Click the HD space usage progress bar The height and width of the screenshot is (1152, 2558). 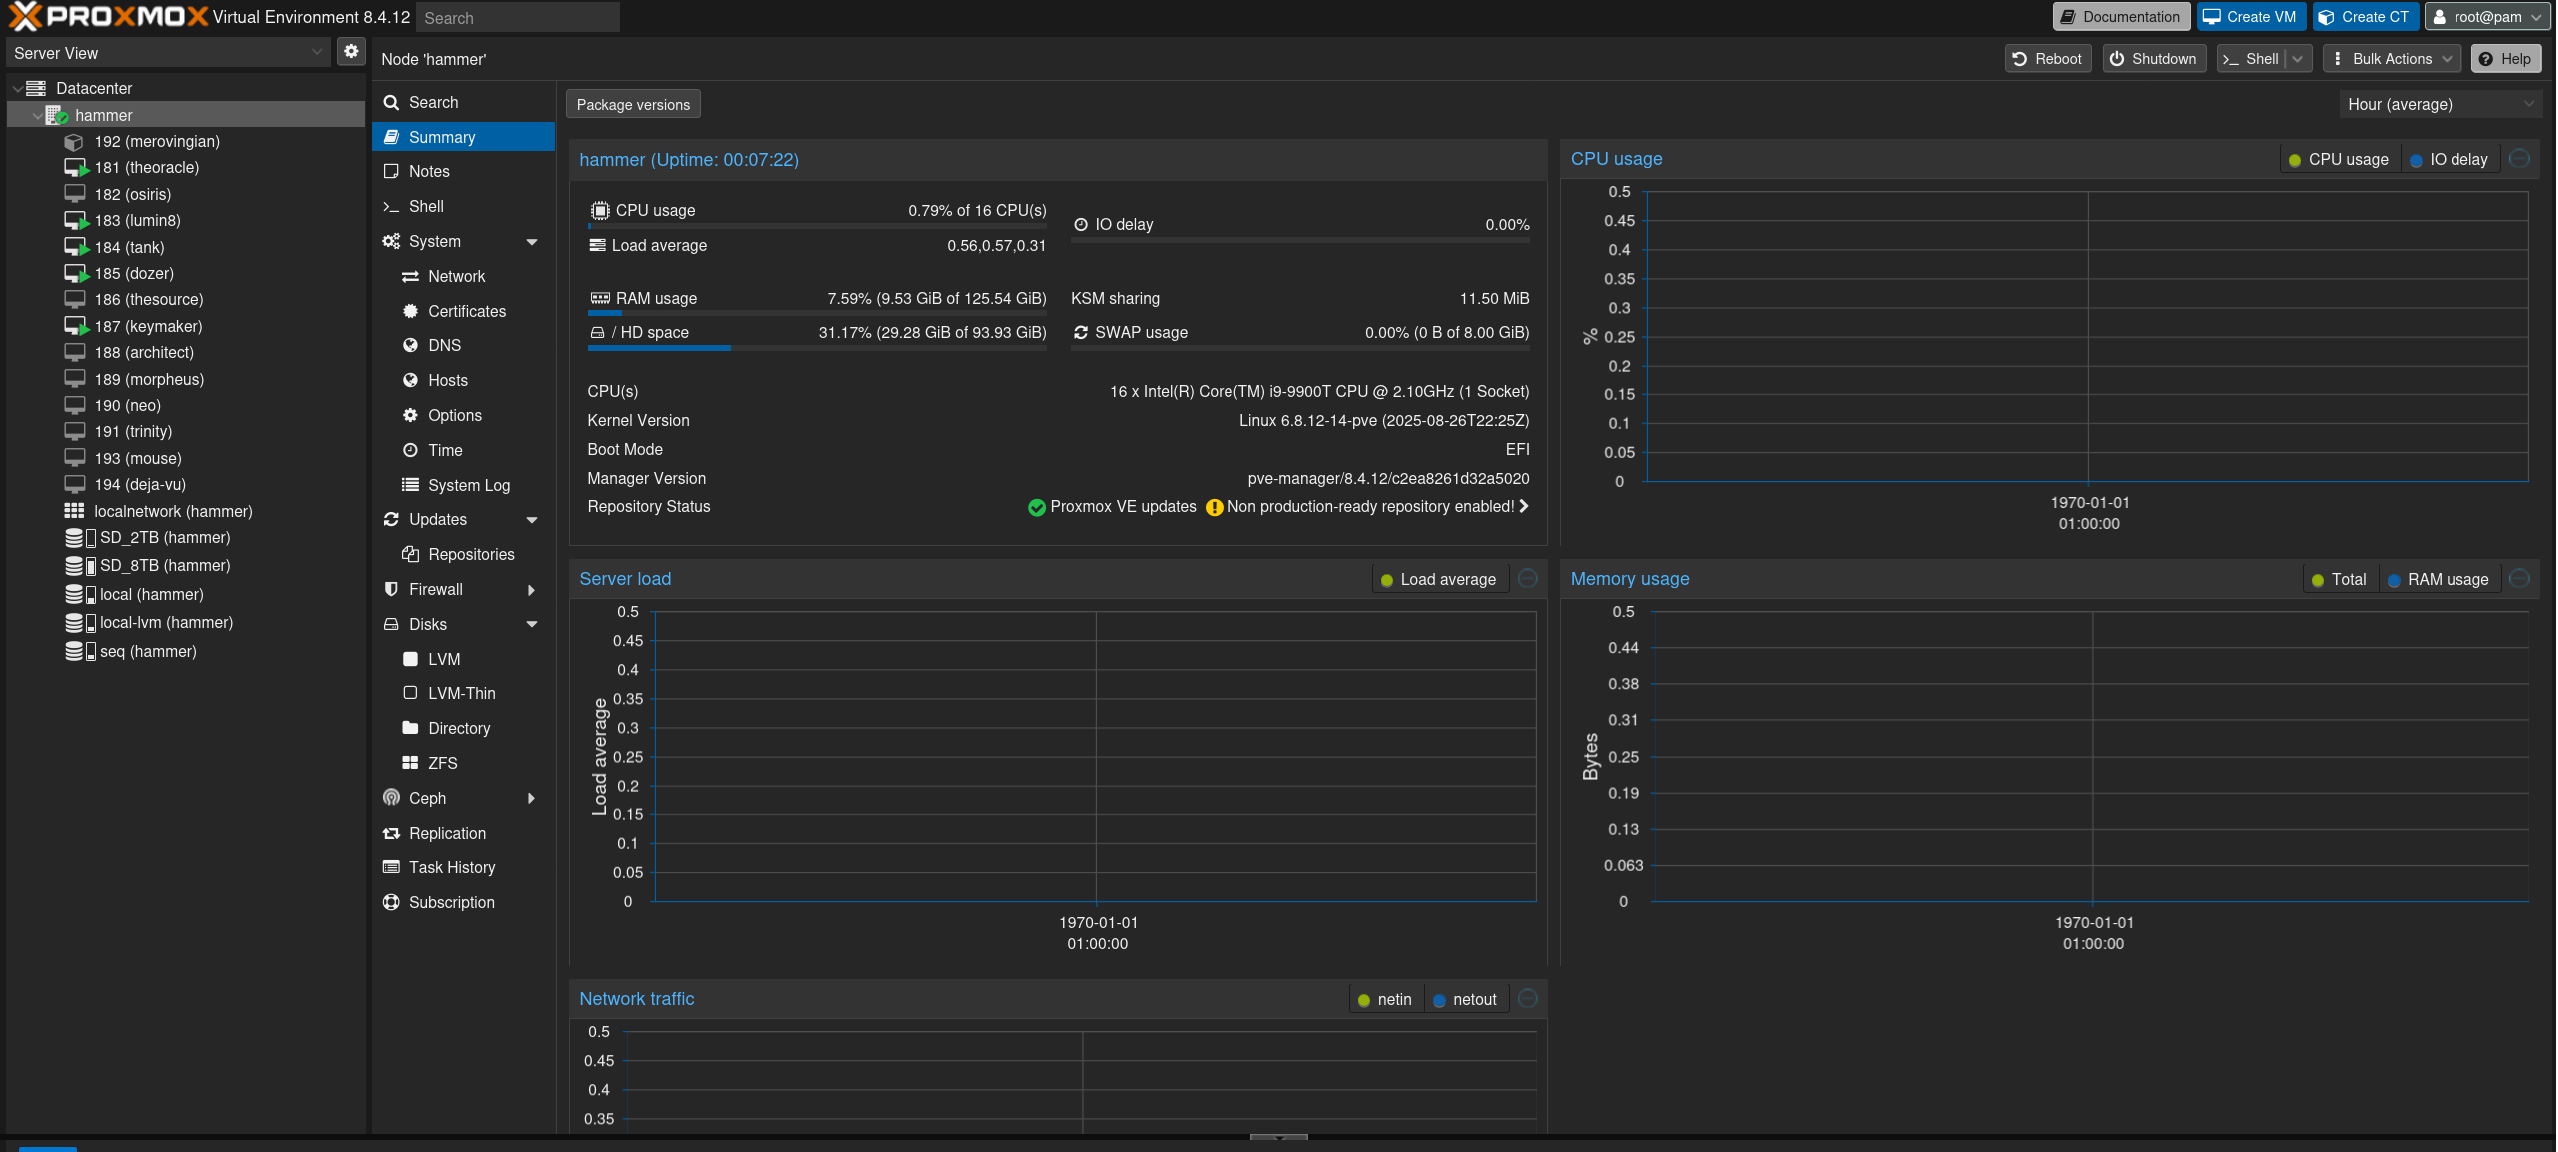(x=816, y=348)
